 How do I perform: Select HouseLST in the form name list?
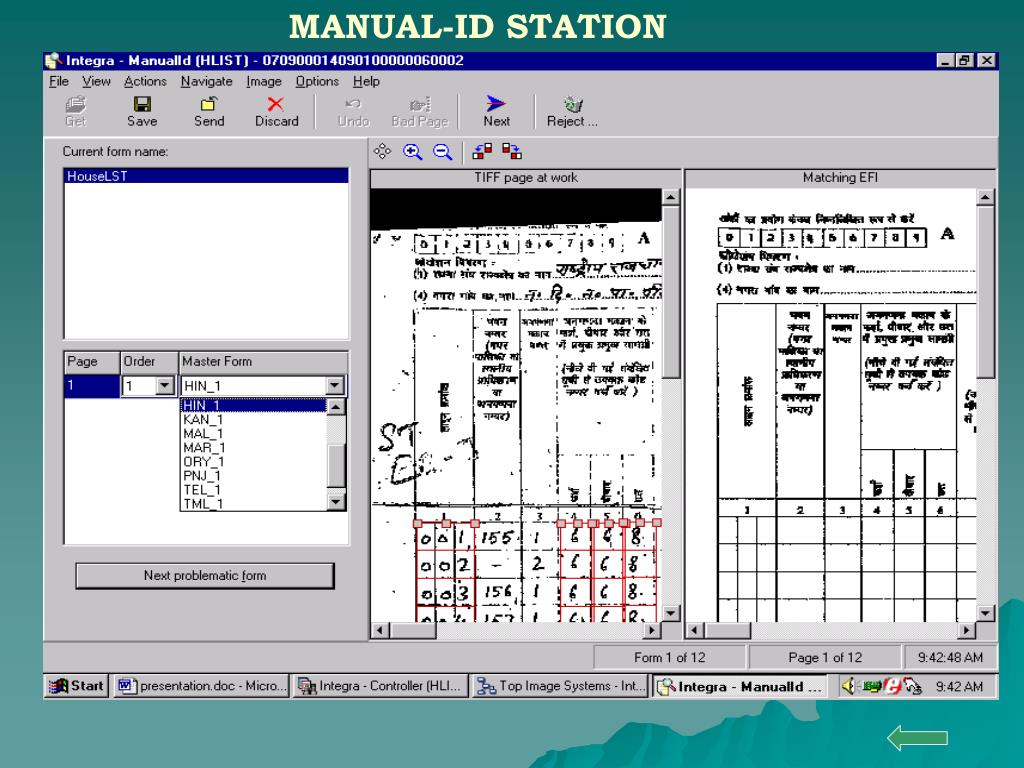click(x=206, y=176)
